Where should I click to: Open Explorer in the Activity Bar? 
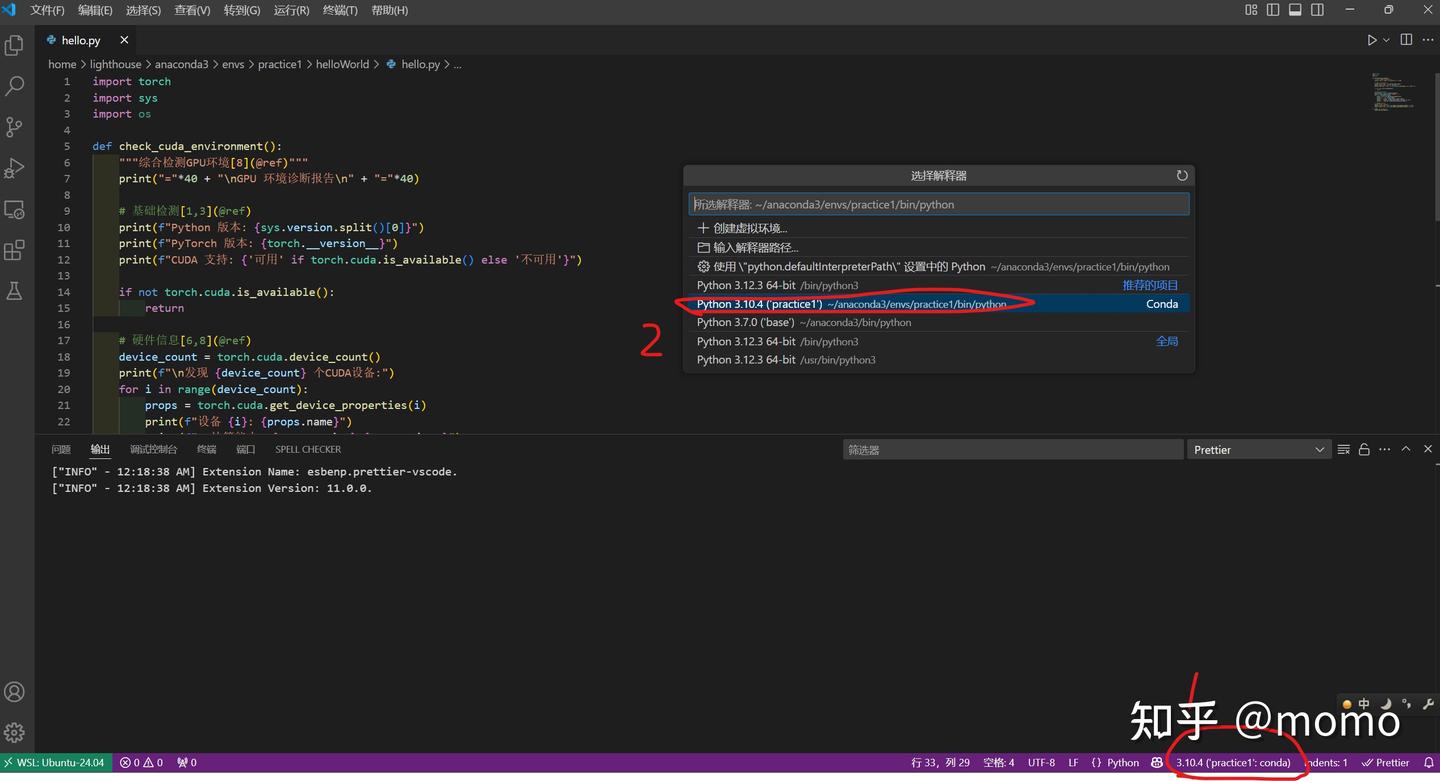[15, 45]
